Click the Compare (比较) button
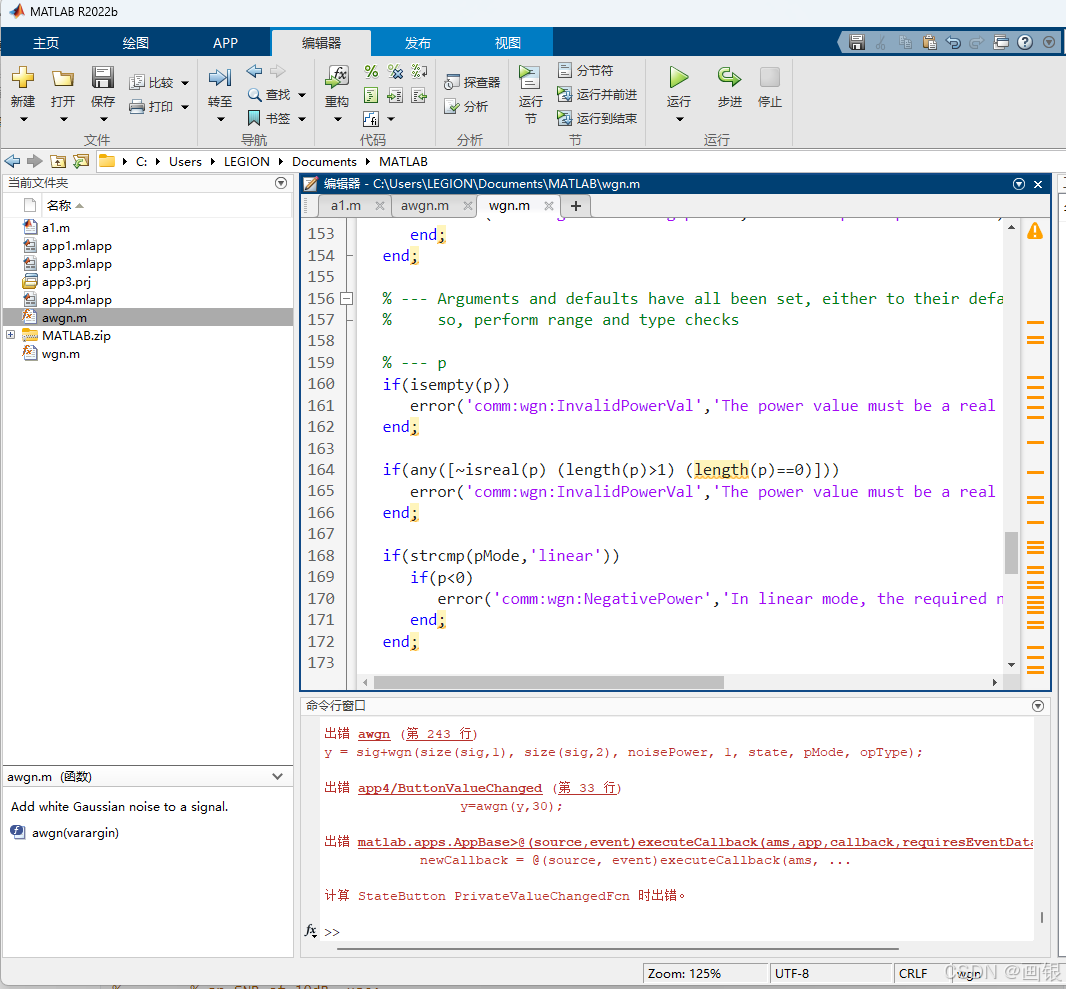Screen dimensions: 1066x989 154,82
